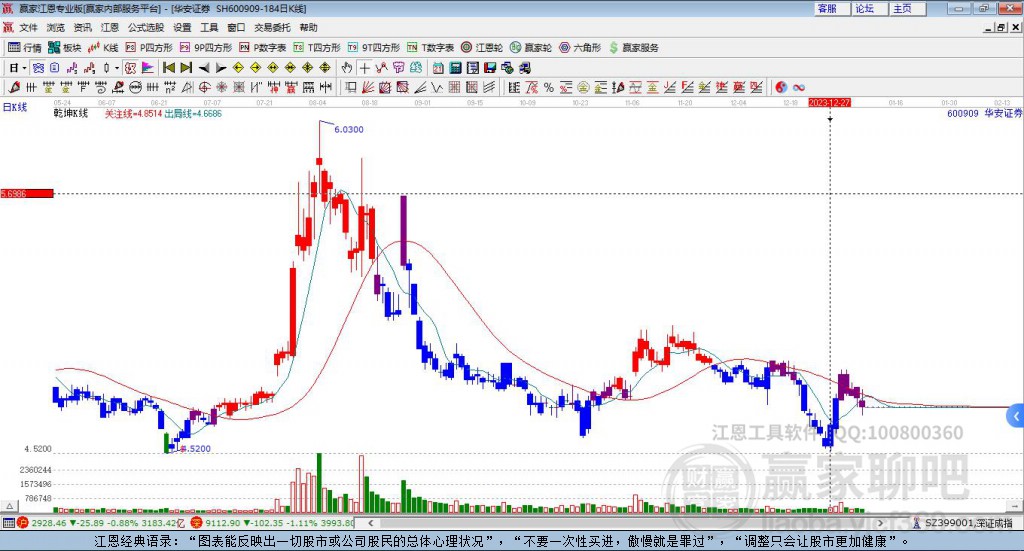Image resolution: width=1024 pixels, height=551 pixels.
Task: Click the yin-yang taiji icon
Action: [x=781, y=87]
